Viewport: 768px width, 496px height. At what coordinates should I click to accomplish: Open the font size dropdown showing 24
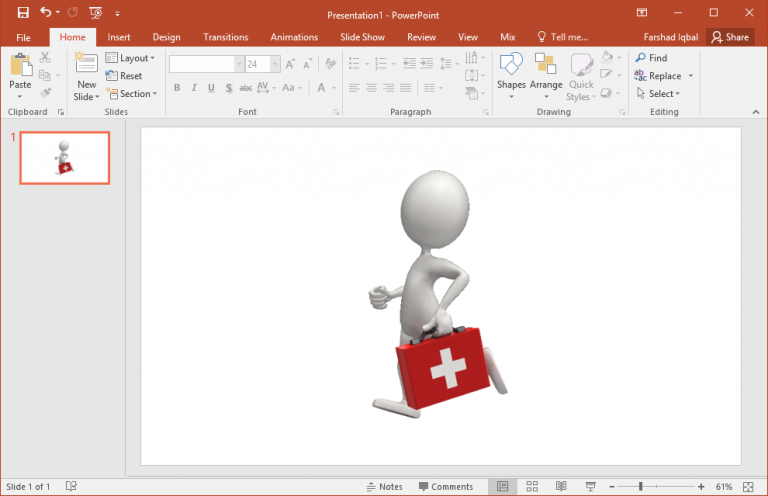(275, 64)
